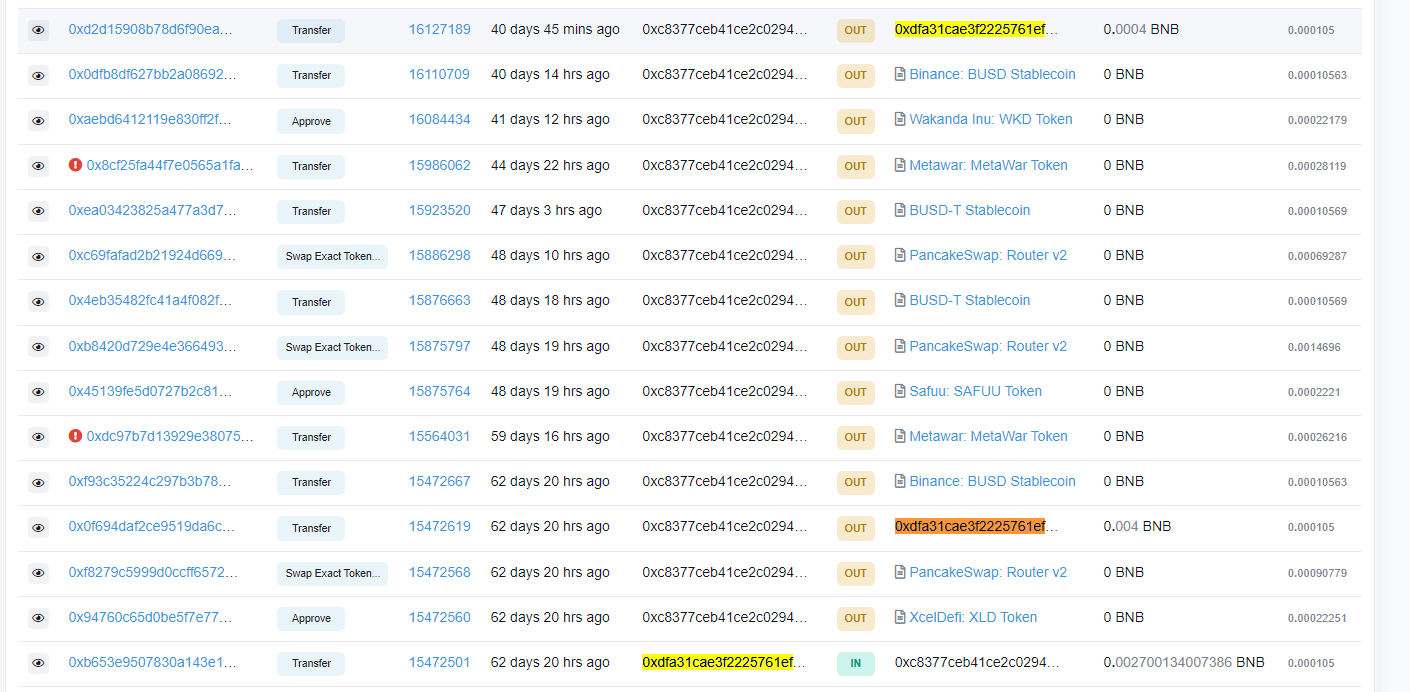This screenshot has width=1410, height=692.
Task: Click the eye icon beside hash 0x0dfb8df627bb2a08692
Action: point(38,75)
